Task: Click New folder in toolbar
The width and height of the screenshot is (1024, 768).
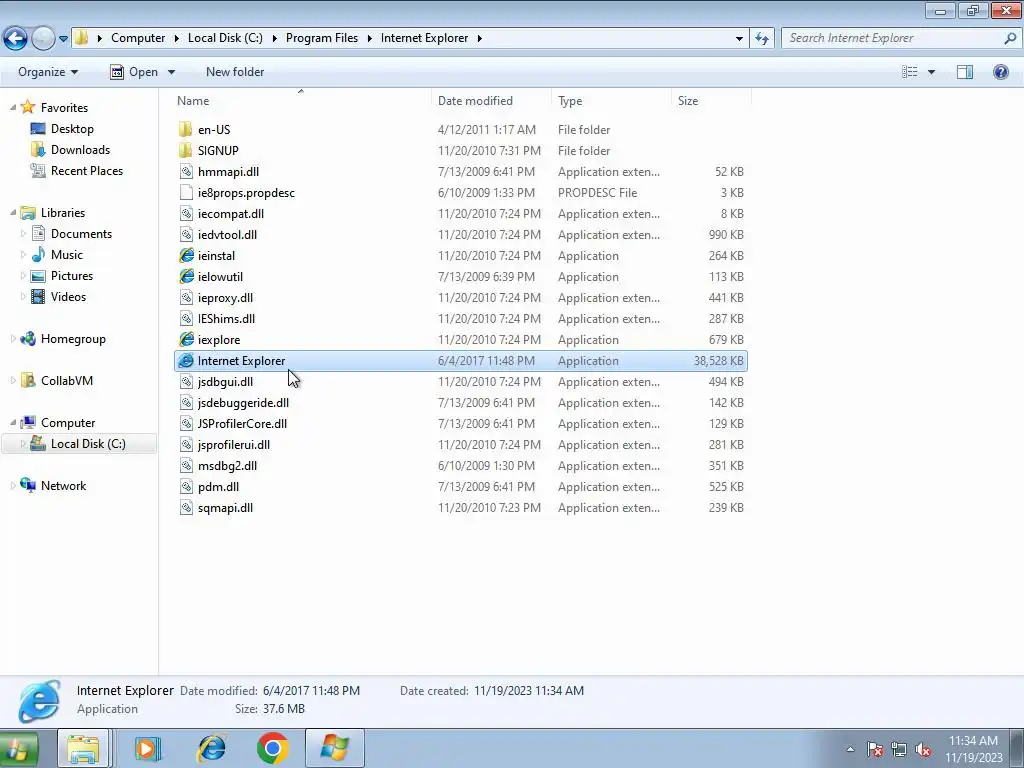Action: coord(235,72)
